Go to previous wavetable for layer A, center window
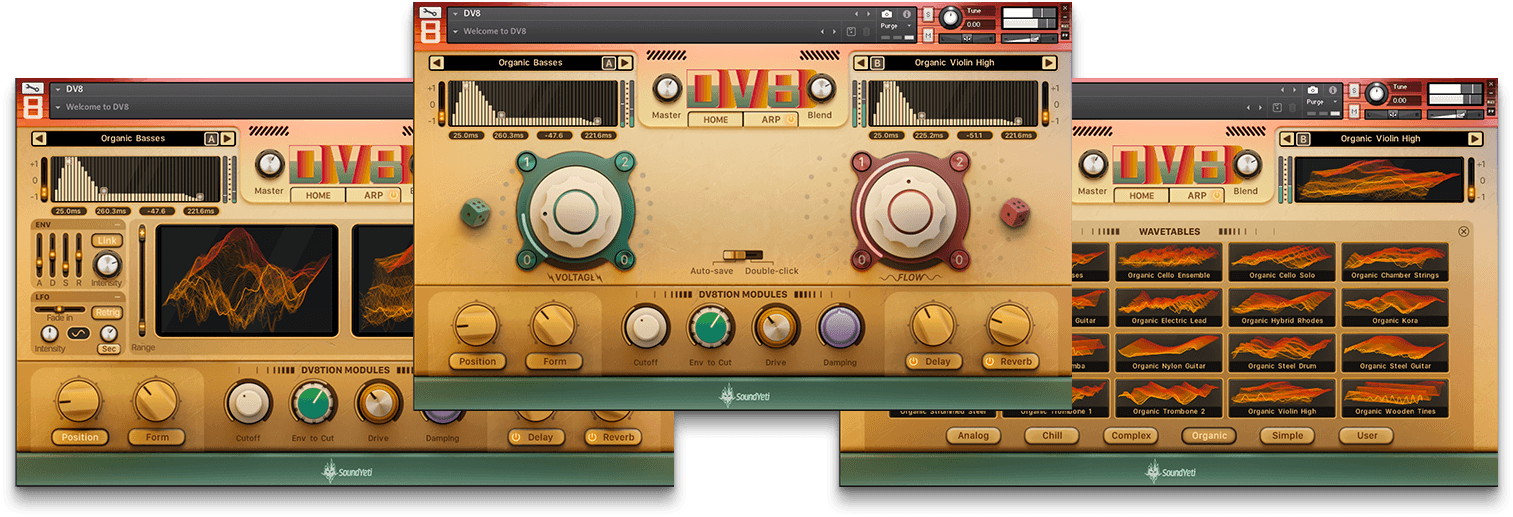The image size is (1513, 517). click(x=437, y=63)
